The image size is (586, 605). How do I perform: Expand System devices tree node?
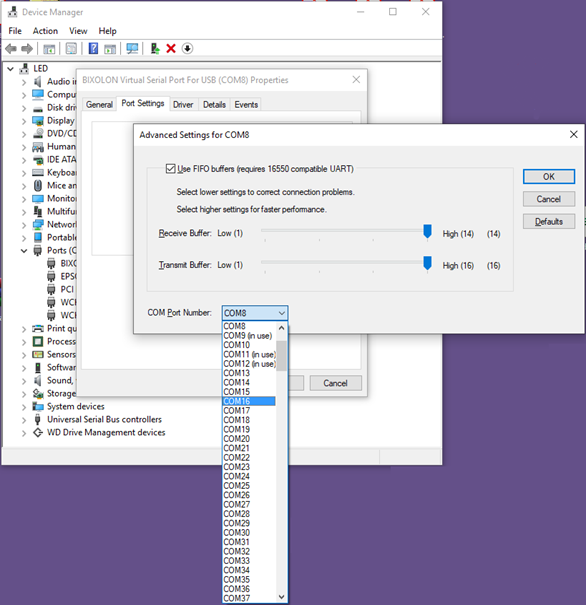click(x=24, y=407)
